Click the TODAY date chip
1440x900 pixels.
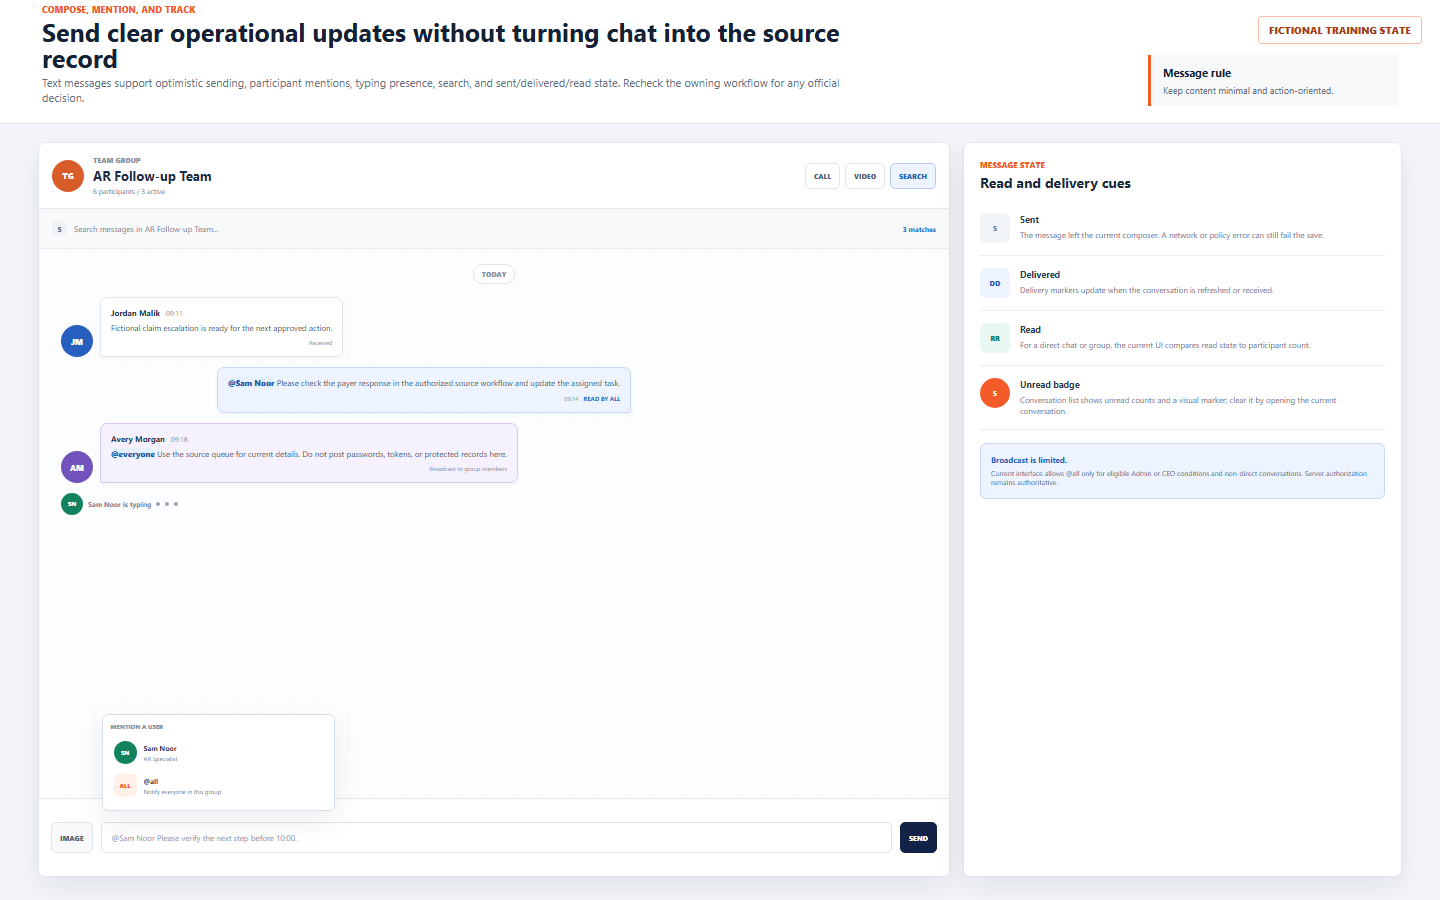pyautogui.click(x=494, y=274)
